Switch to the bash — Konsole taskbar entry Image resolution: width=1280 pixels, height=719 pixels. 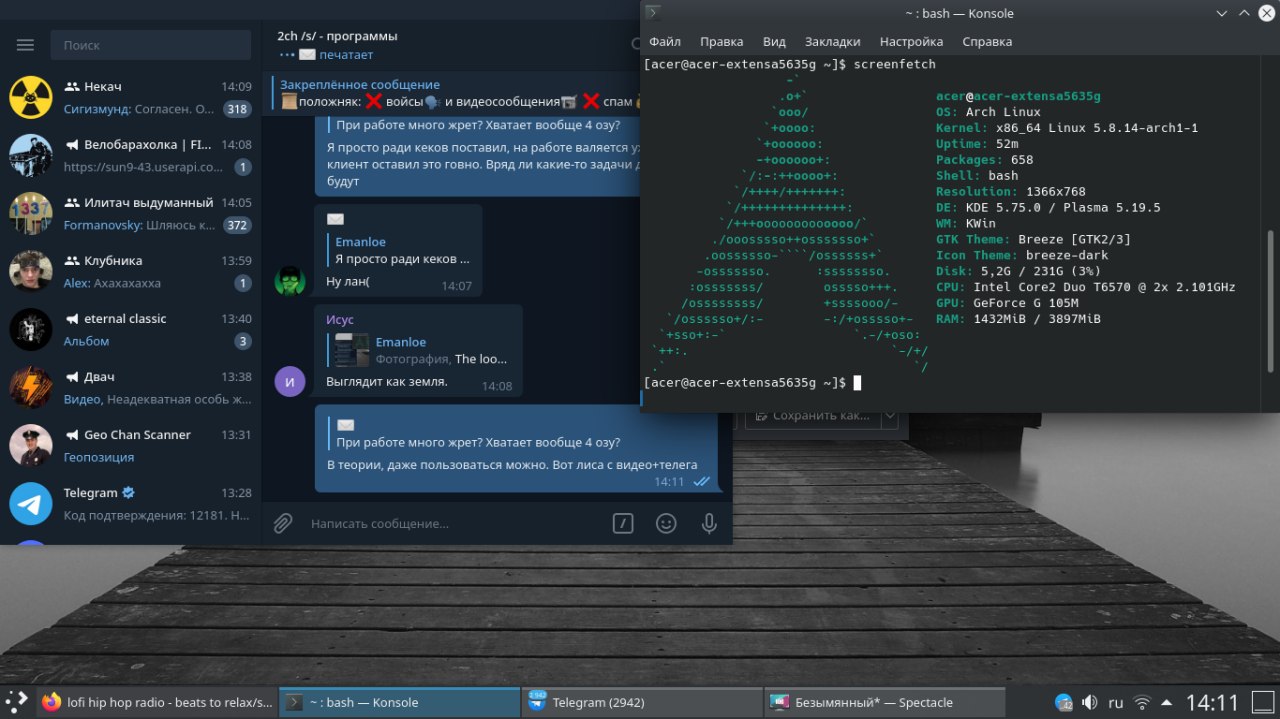coord(398,702)
